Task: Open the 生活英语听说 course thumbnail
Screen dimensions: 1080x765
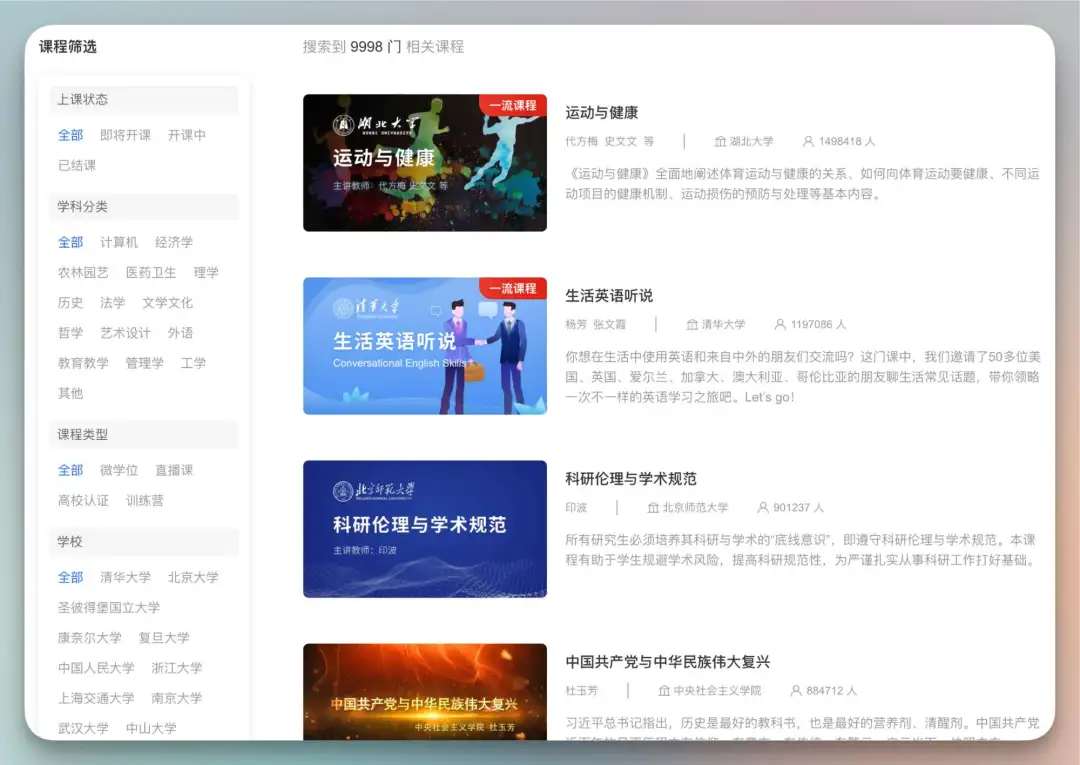Action: (x=425, y=346)
